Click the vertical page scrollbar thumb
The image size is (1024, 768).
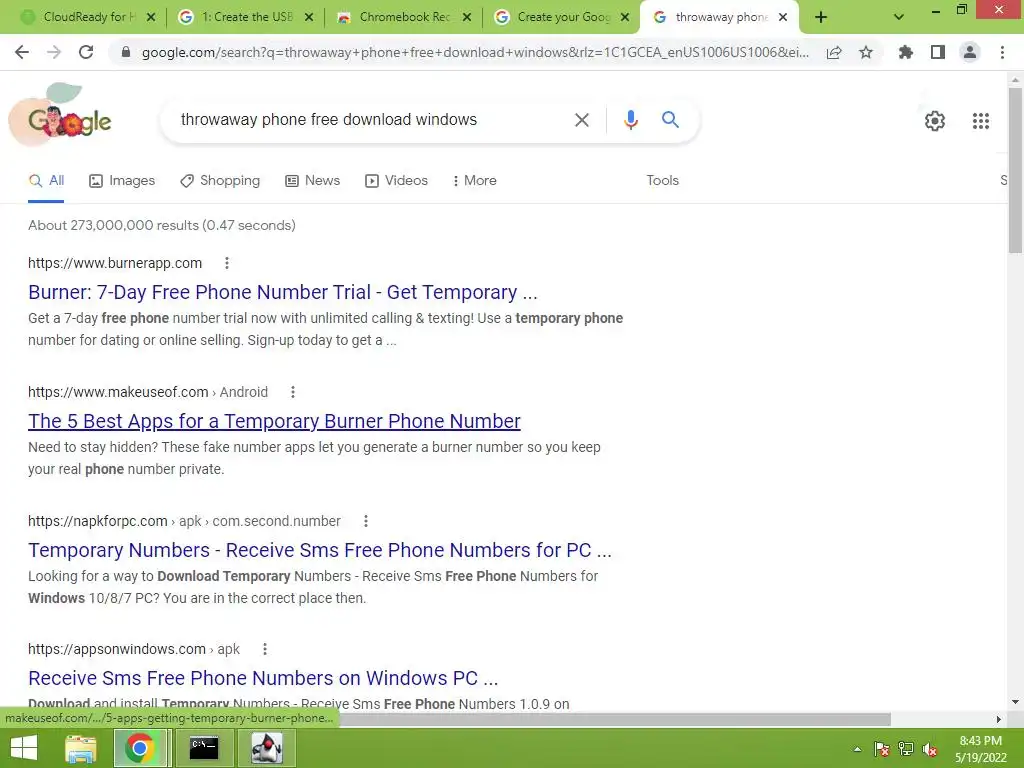coord(1015,170)
